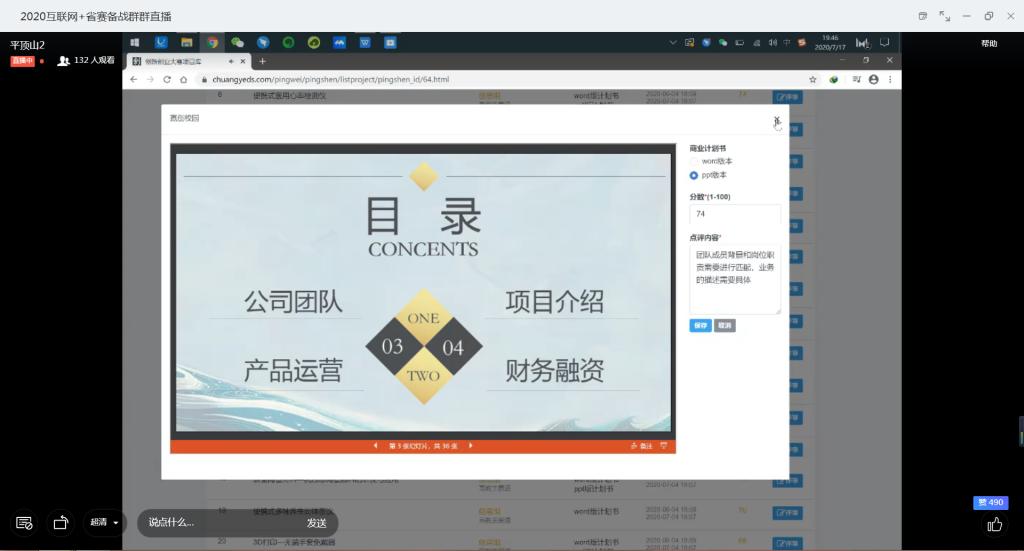Click the 评审 button in the top table row
1024x551 pixels.
point(787,97)
